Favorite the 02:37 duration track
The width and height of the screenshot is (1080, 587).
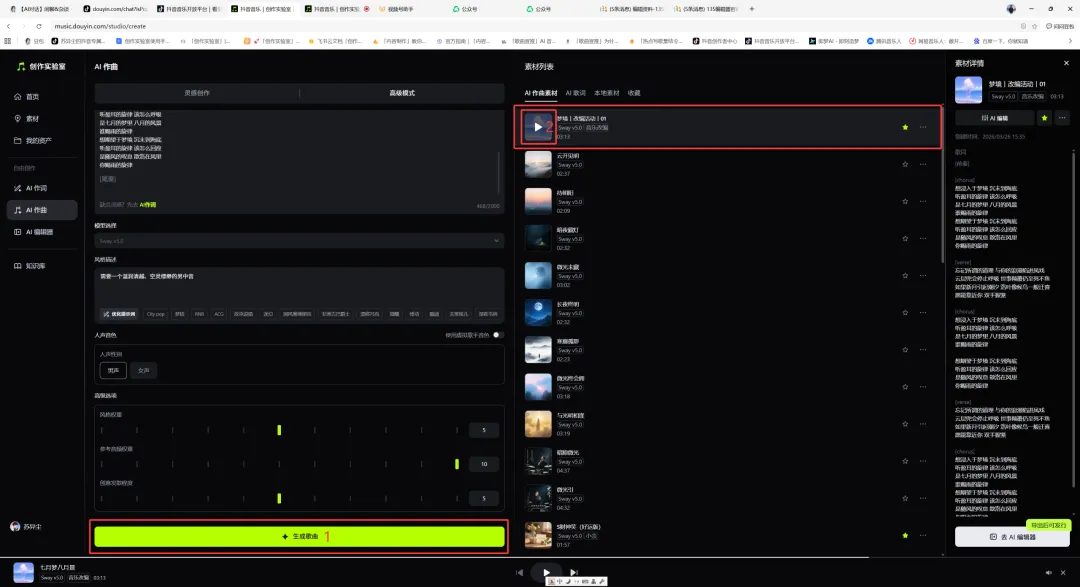905,164
